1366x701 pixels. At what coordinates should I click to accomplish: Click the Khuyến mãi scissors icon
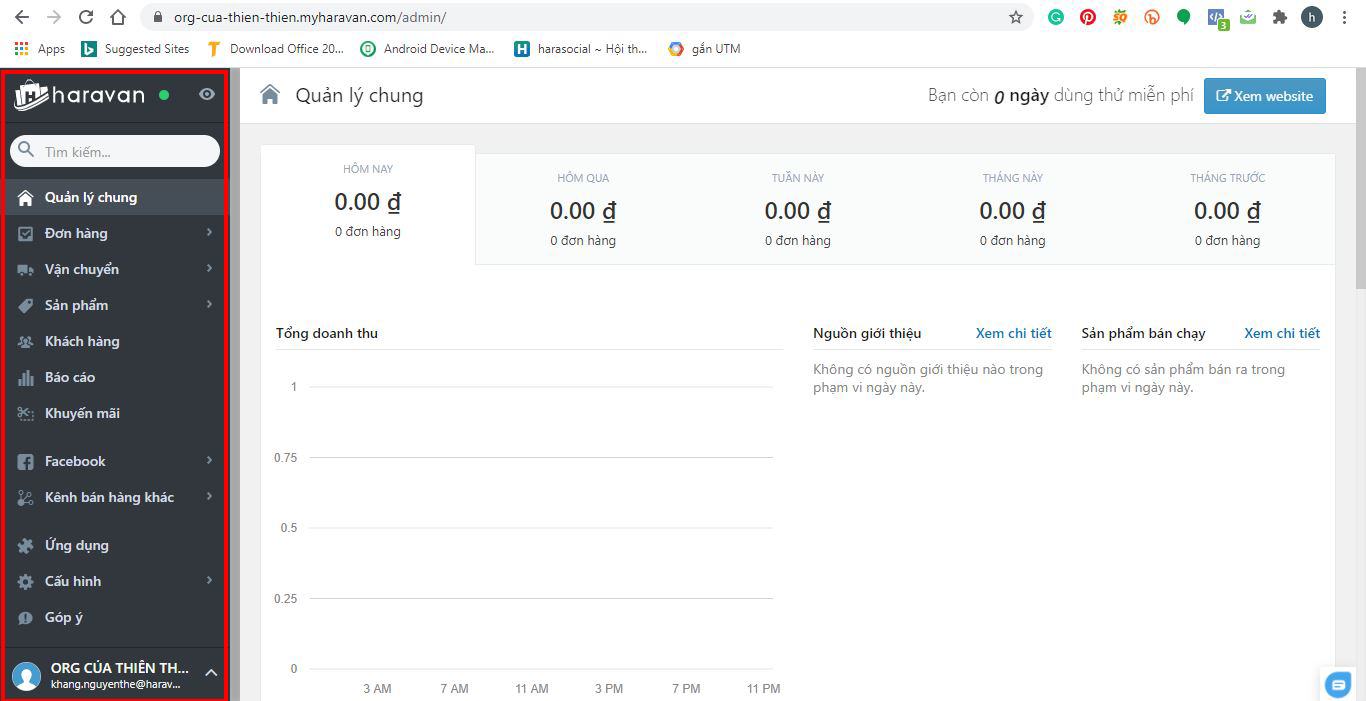26,413
